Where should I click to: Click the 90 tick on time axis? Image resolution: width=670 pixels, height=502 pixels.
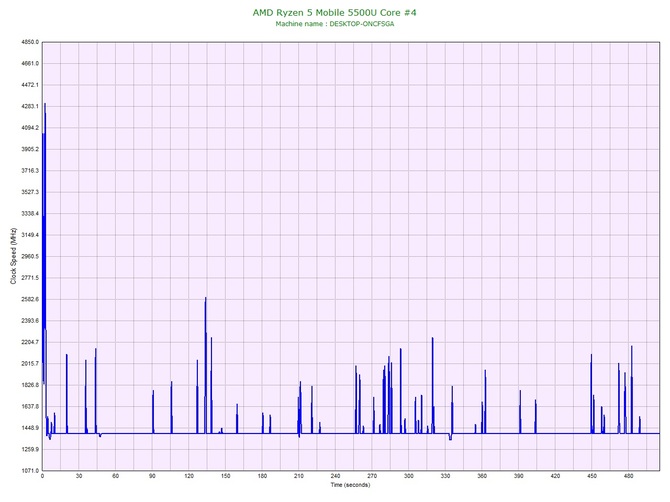point(152,476)
